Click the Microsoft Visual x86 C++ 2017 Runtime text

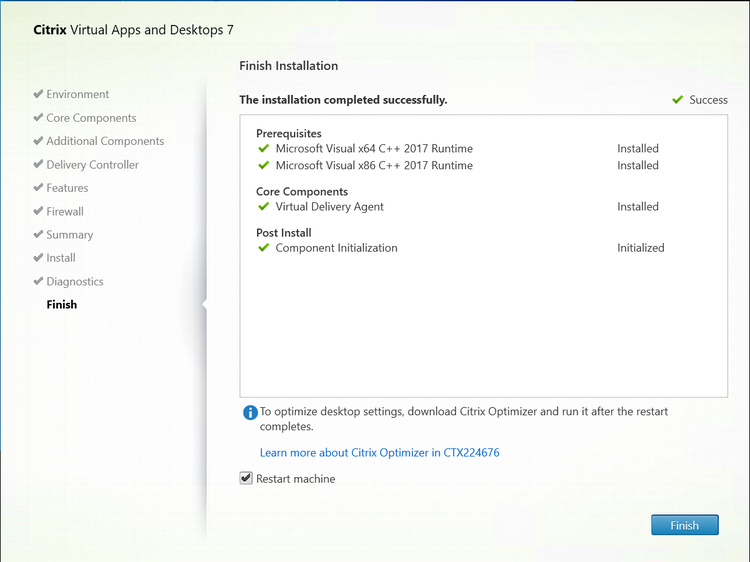(374, 165)
